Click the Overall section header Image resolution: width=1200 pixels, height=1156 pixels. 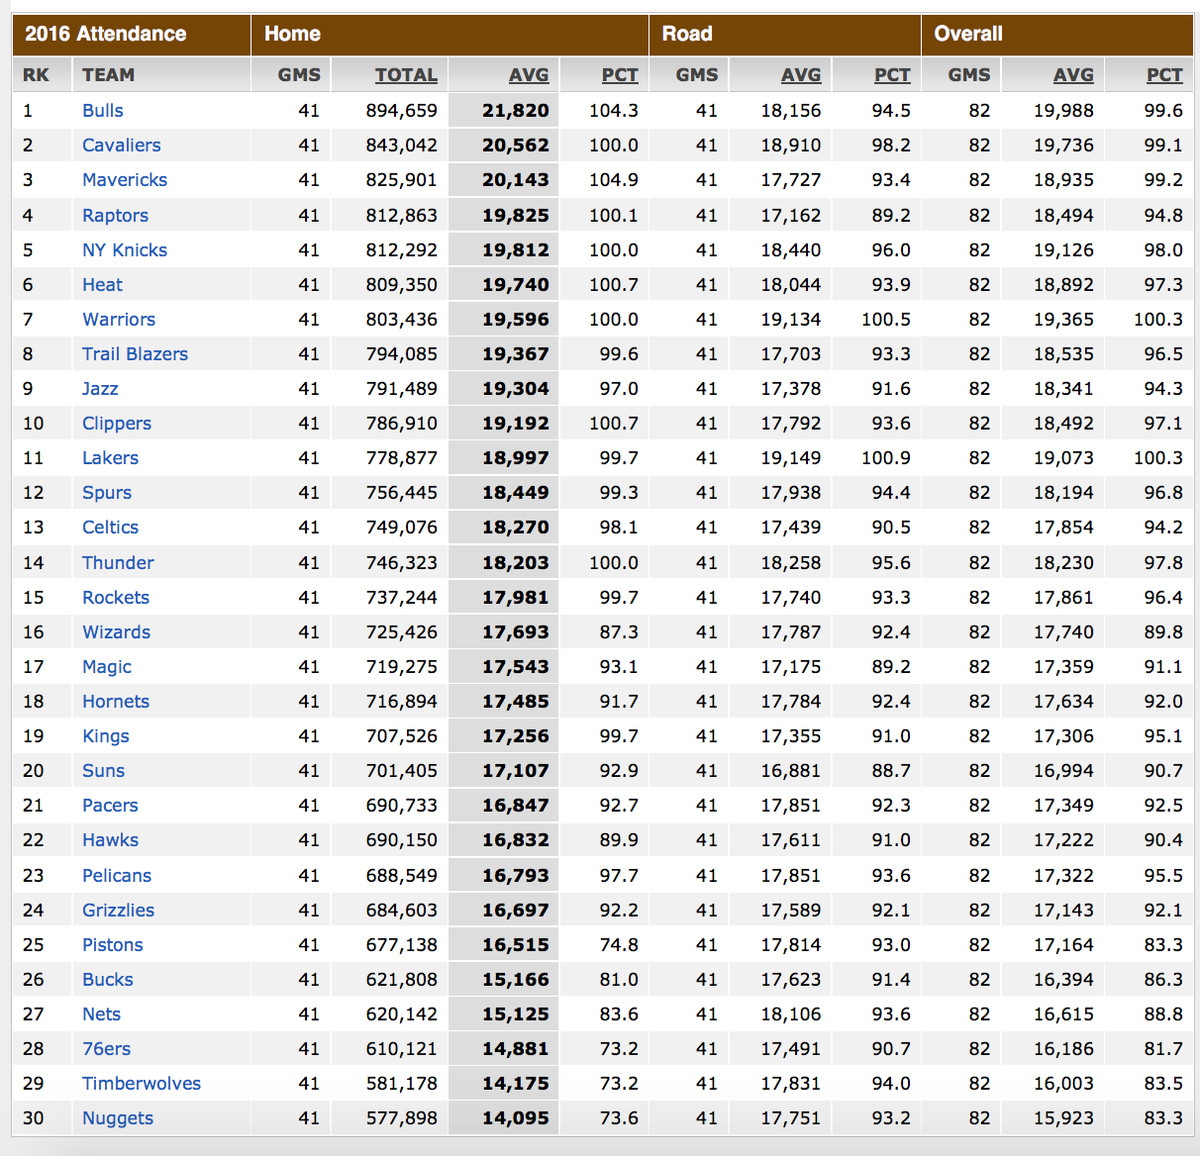tap(968, 34)
